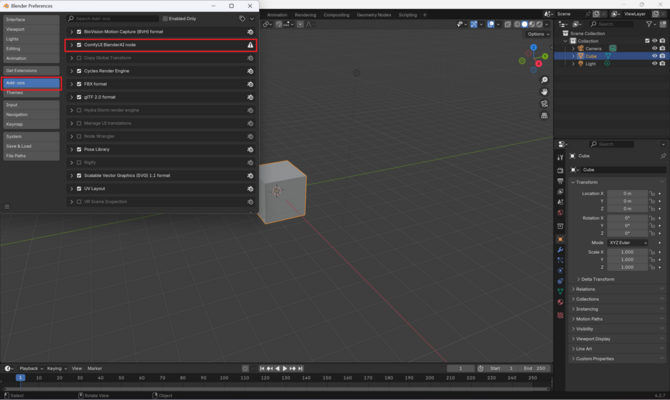The height and width of the screenshot is (400, 670).
Task: Open the Scene properties tab icon
Action: click(560, 202)
